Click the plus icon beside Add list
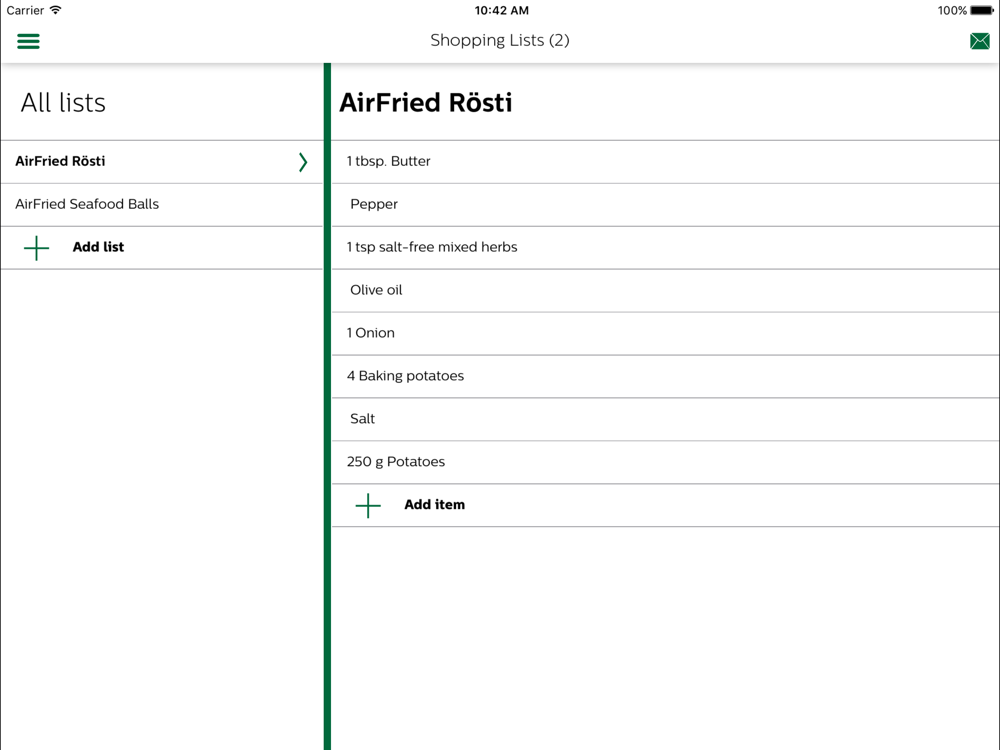The height and width of the screenshot is (750, 1000). (x=36, y=248)
